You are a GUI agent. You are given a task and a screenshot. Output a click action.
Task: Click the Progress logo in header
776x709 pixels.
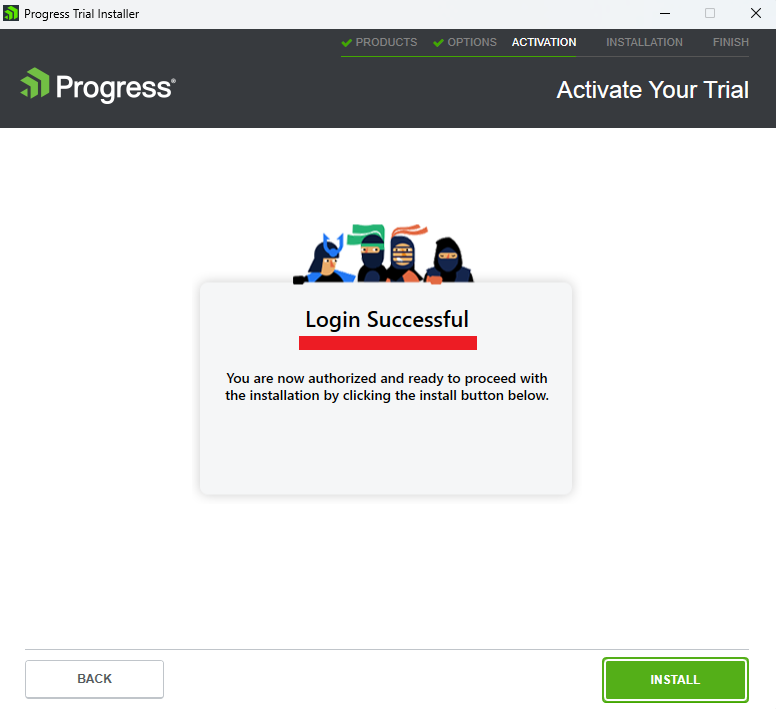point(98,84)
